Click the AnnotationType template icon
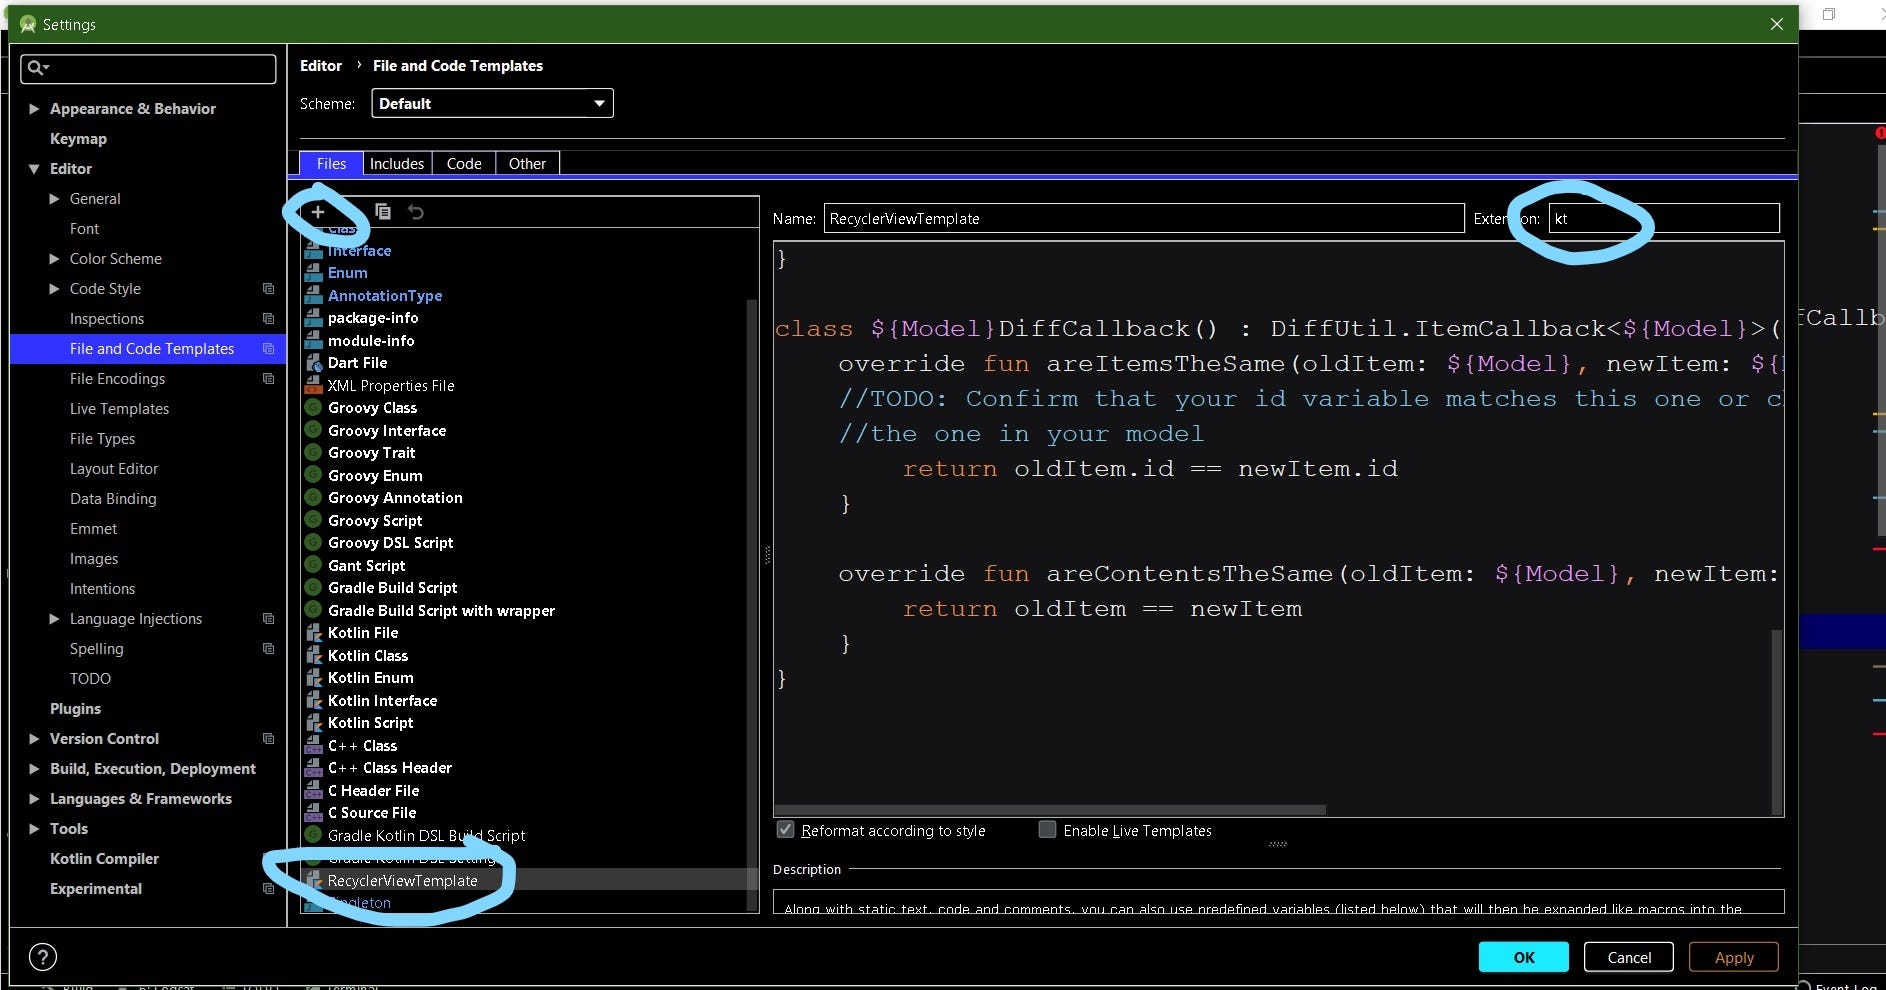 [313, 296]
